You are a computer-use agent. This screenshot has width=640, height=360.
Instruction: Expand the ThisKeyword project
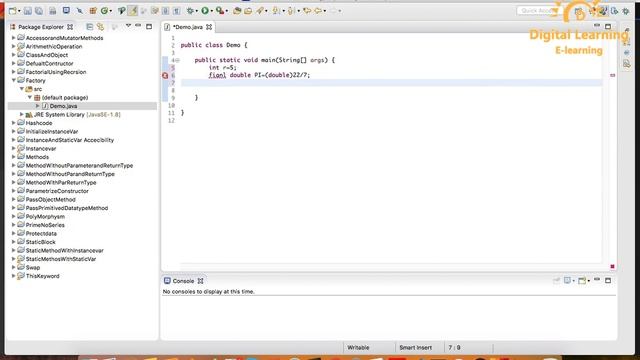pyautogui.click(x=13, y=276)
